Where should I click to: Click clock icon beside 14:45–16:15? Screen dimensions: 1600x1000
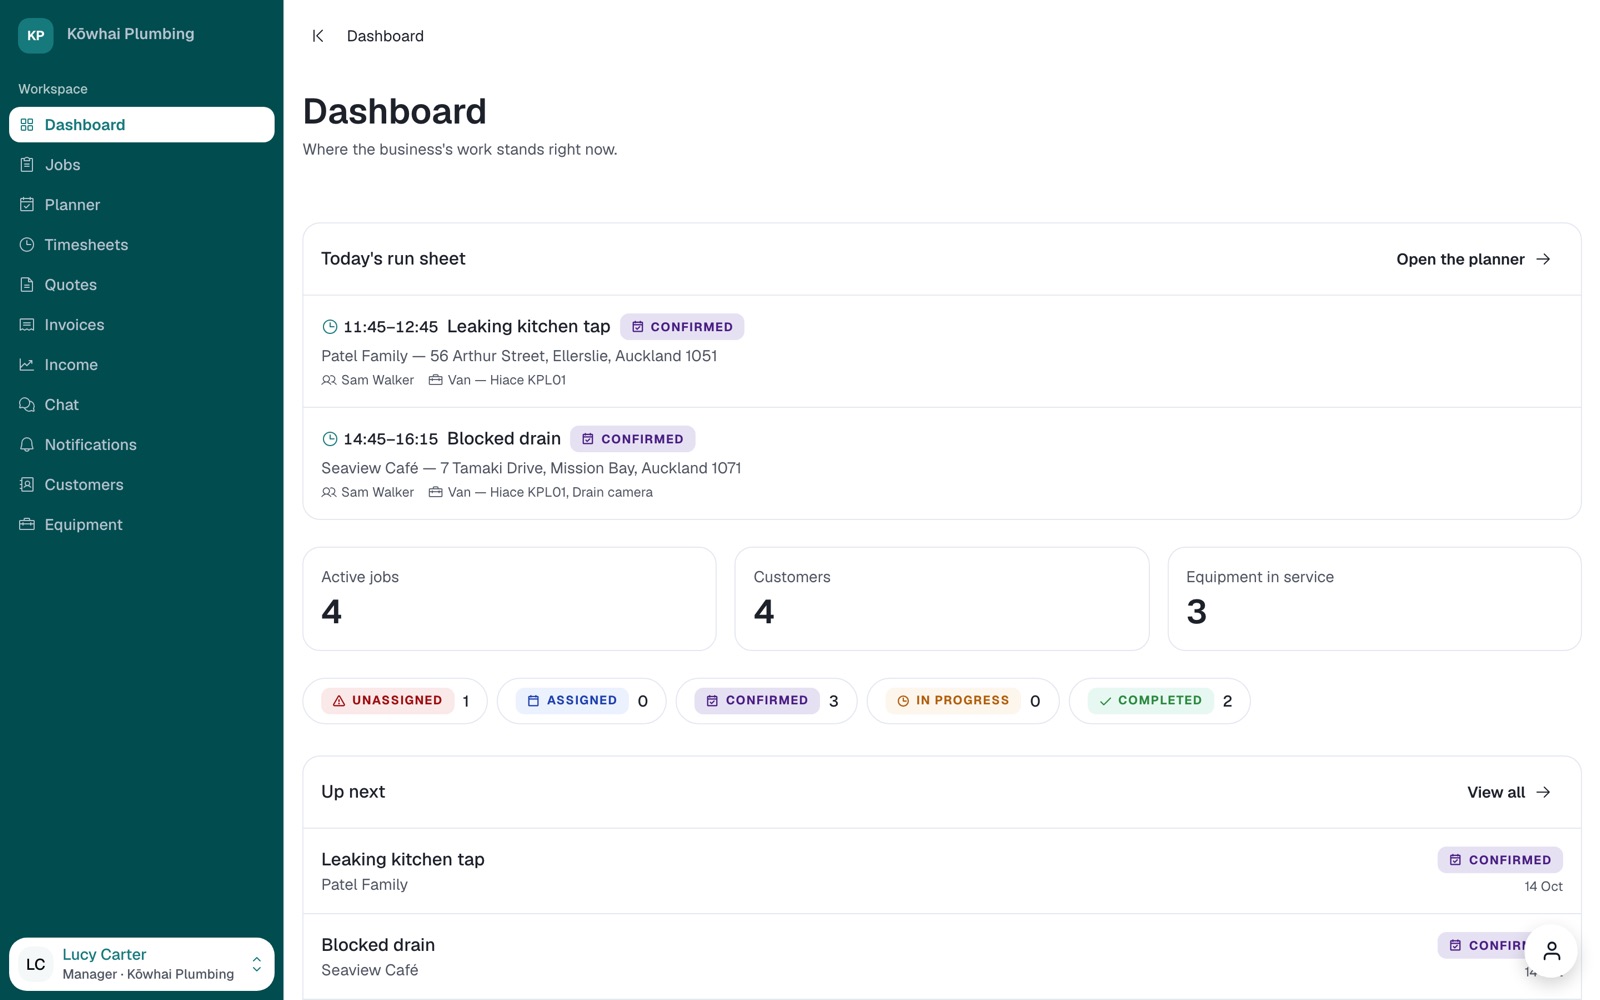330,439
